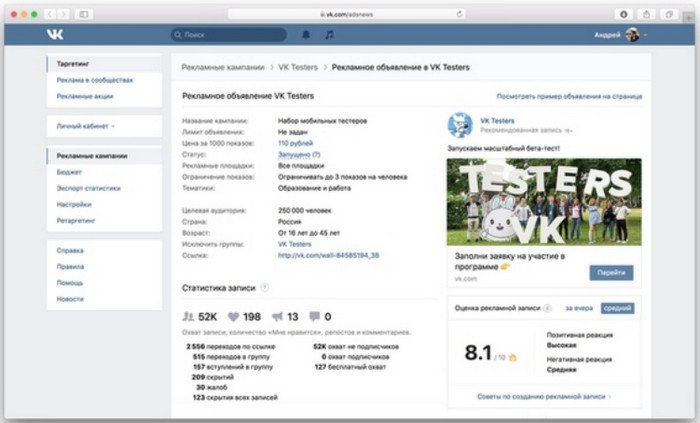Open the vk.com/wall post URL link
Screen dimensions: 700x423
point(329,255)
